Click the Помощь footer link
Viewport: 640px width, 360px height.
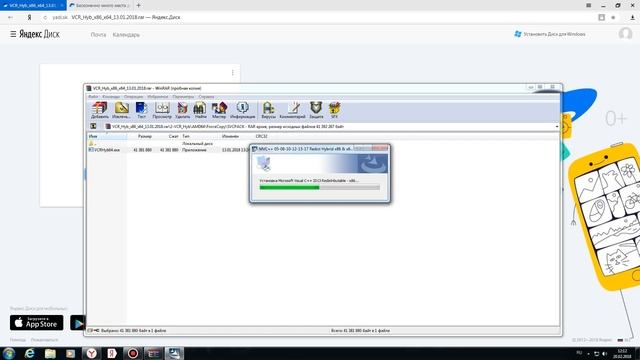(x=18, y=340)
